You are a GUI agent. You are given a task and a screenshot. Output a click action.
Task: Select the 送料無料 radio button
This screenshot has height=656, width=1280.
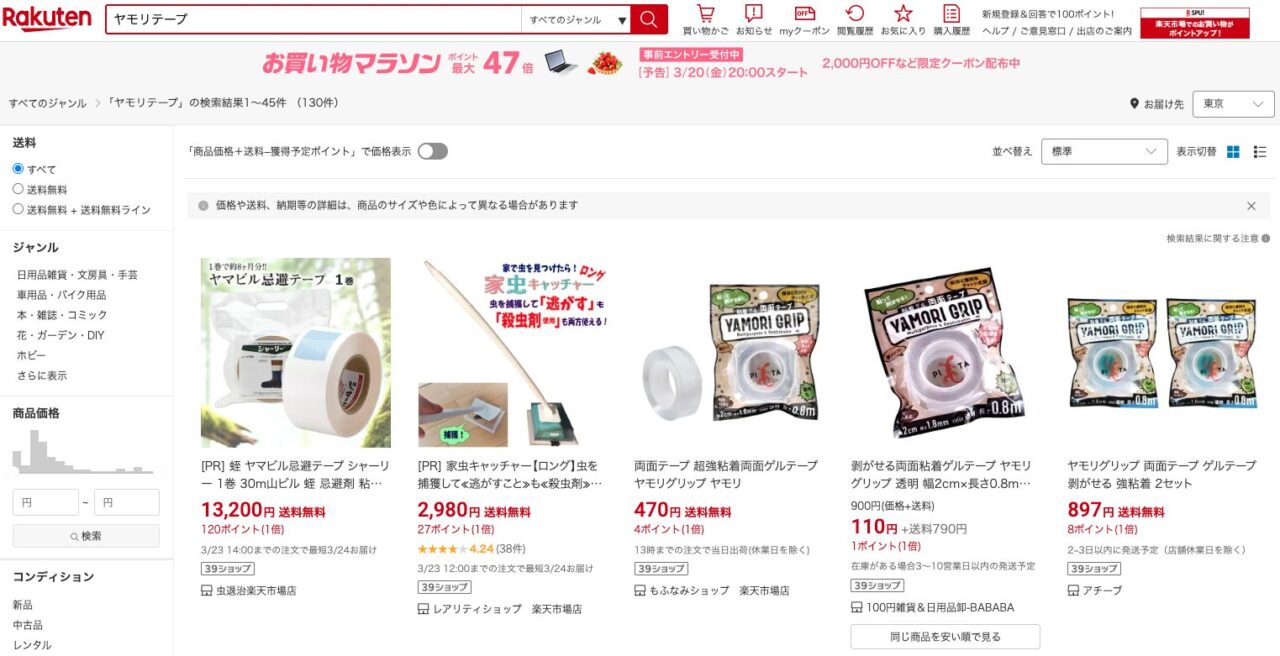pyautogui.click(x=18, y=189)
